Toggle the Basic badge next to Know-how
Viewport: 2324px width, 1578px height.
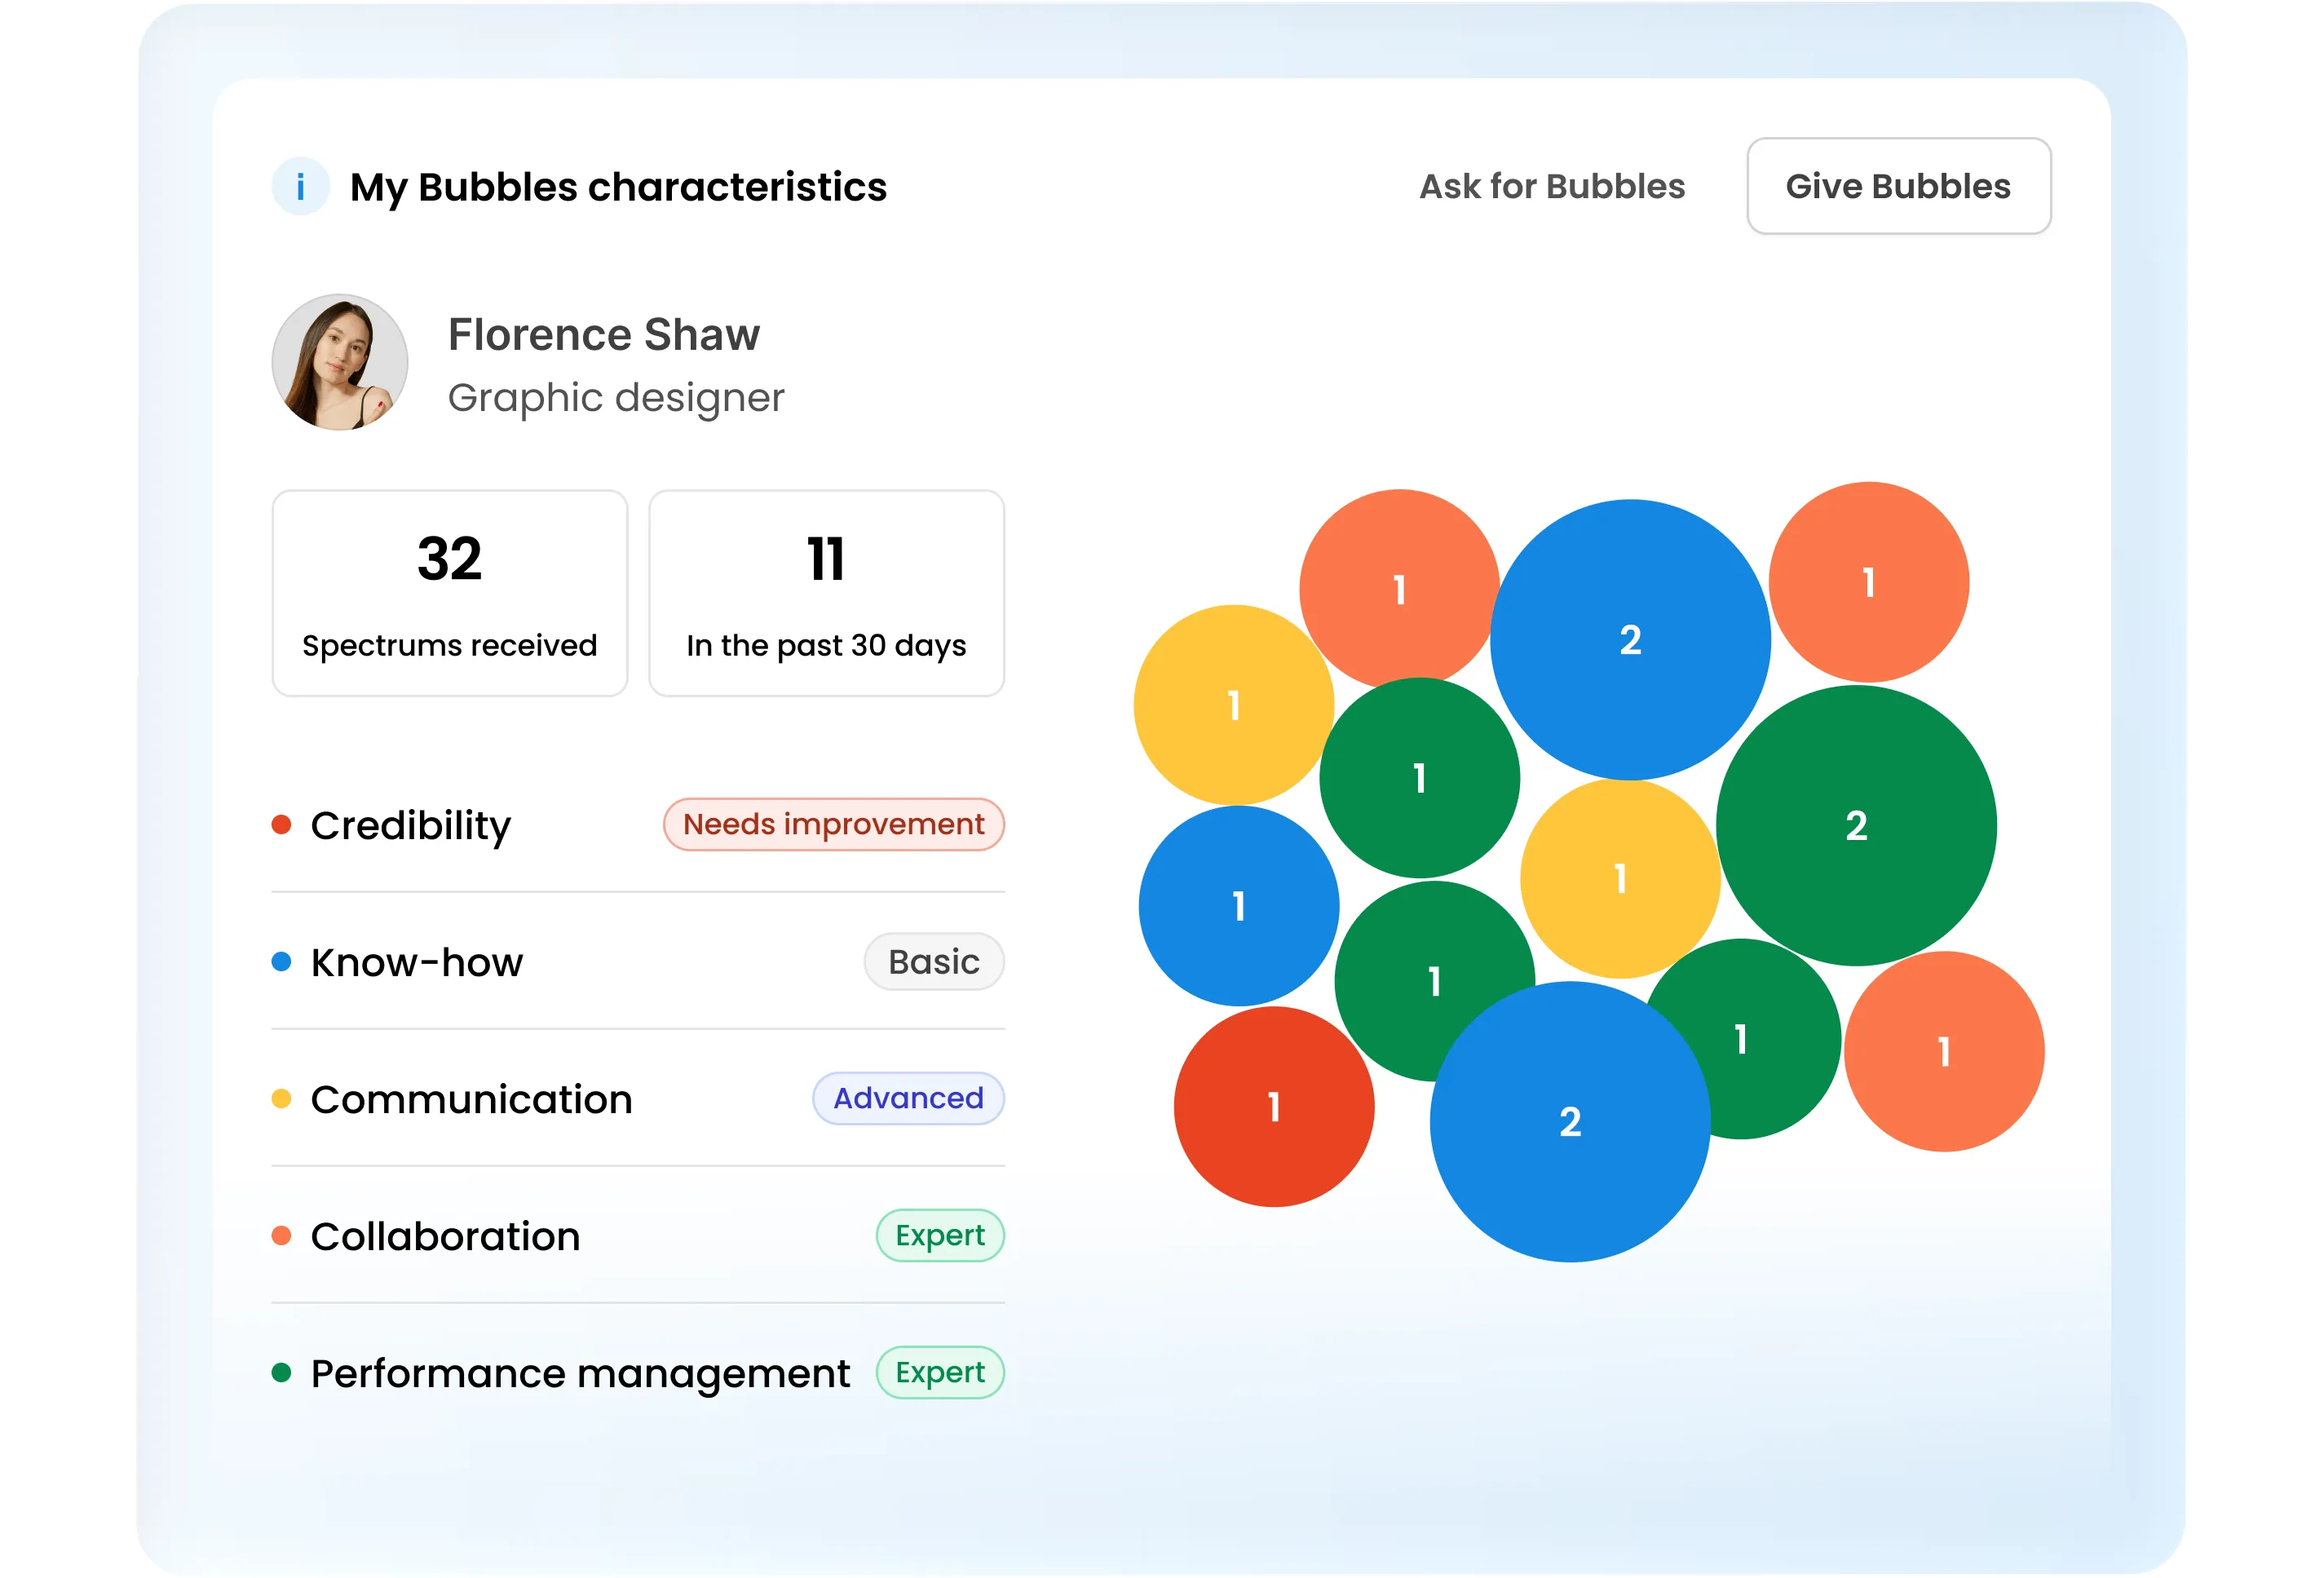933,962
